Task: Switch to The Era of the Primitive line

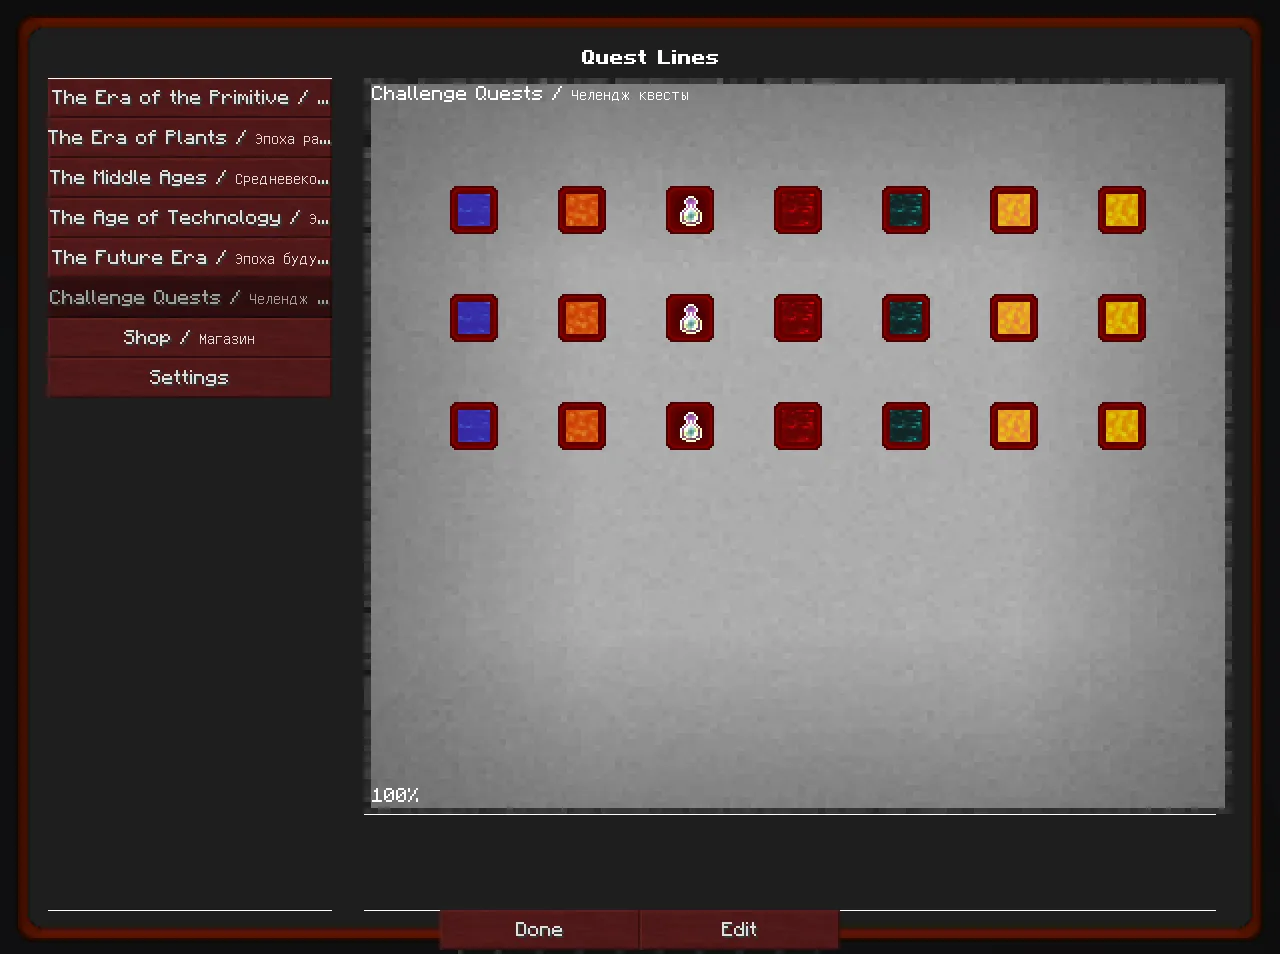Action: click(x=190, y=98)
